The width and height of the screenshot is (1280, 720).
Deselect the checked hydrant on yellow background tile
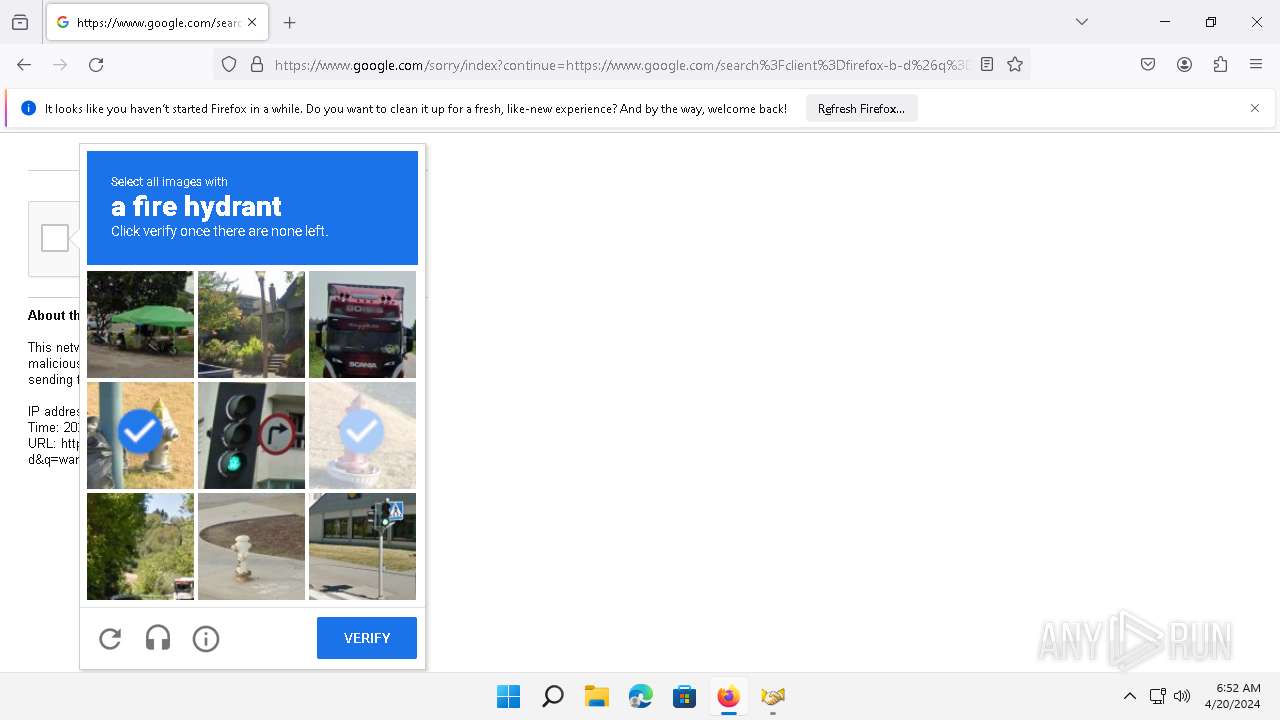tap(140, 435)
